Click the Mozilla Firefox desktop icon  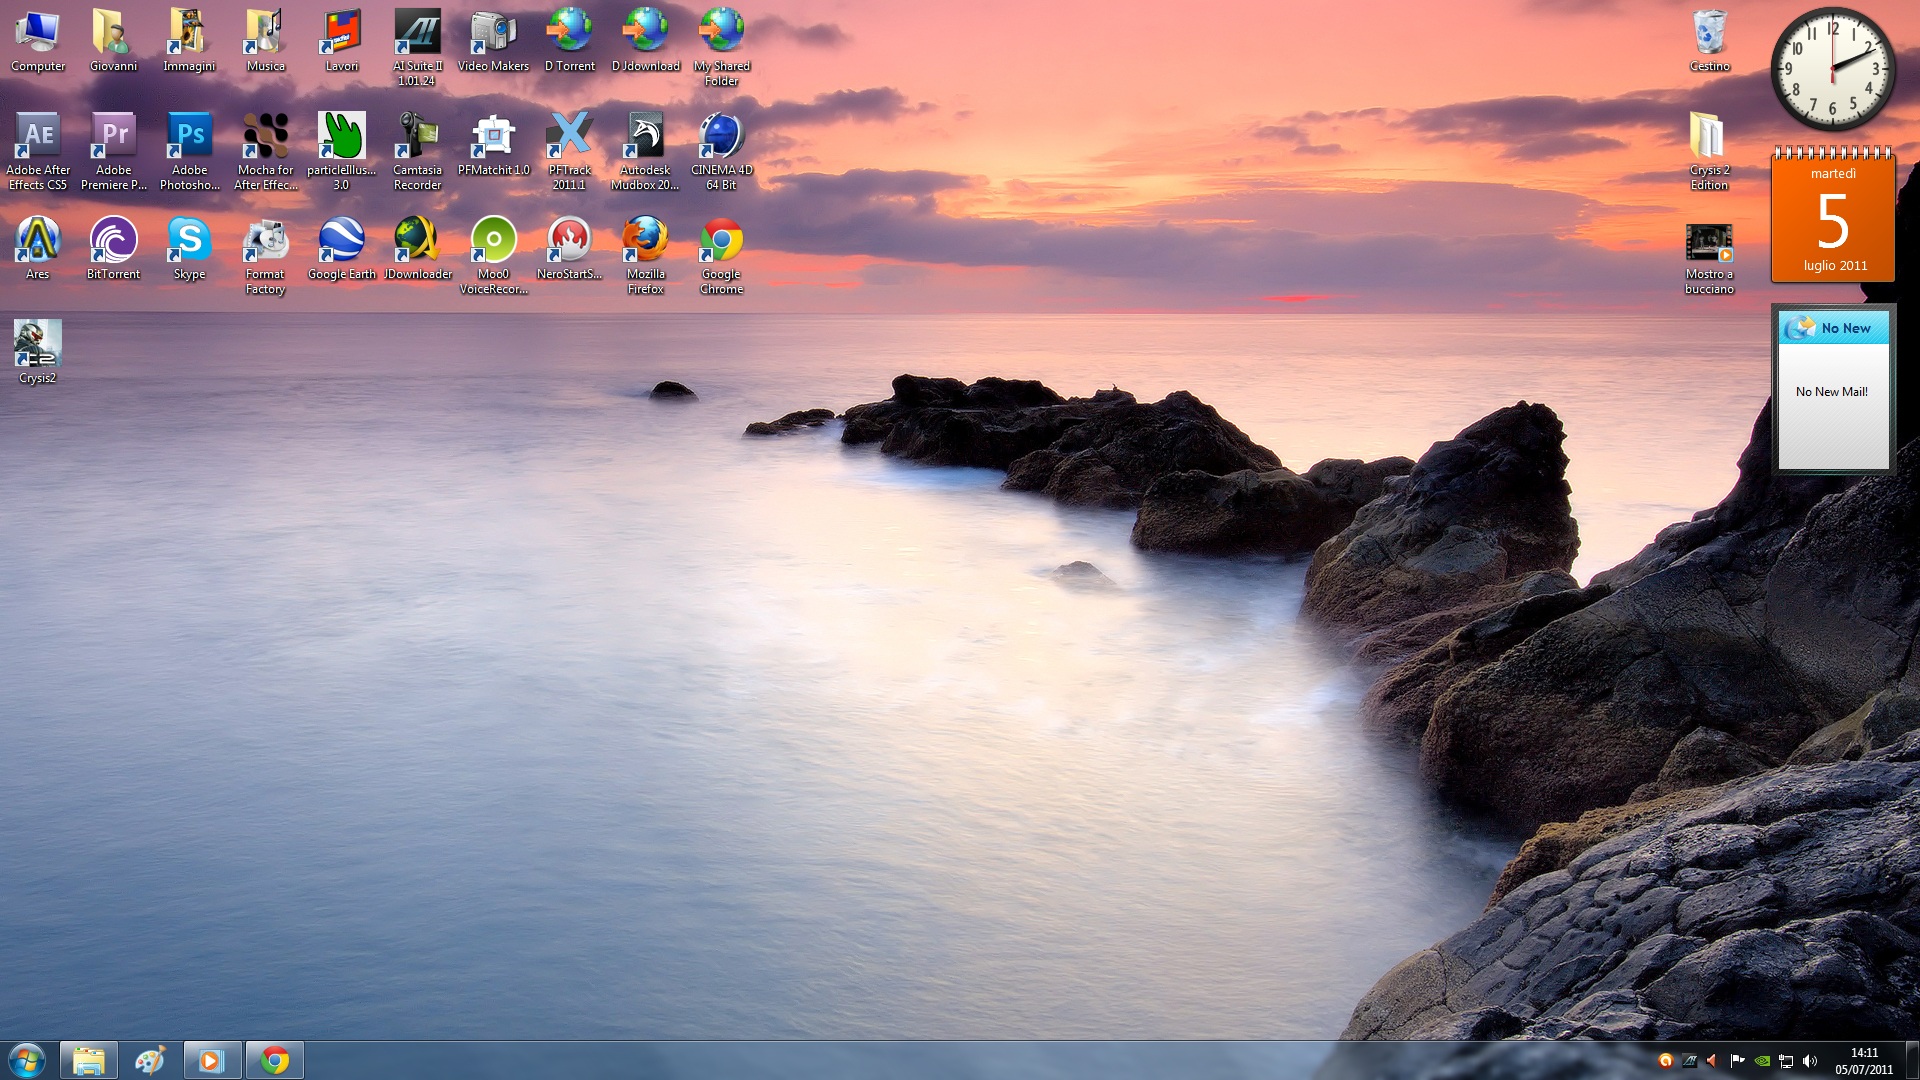coord(645,242)
